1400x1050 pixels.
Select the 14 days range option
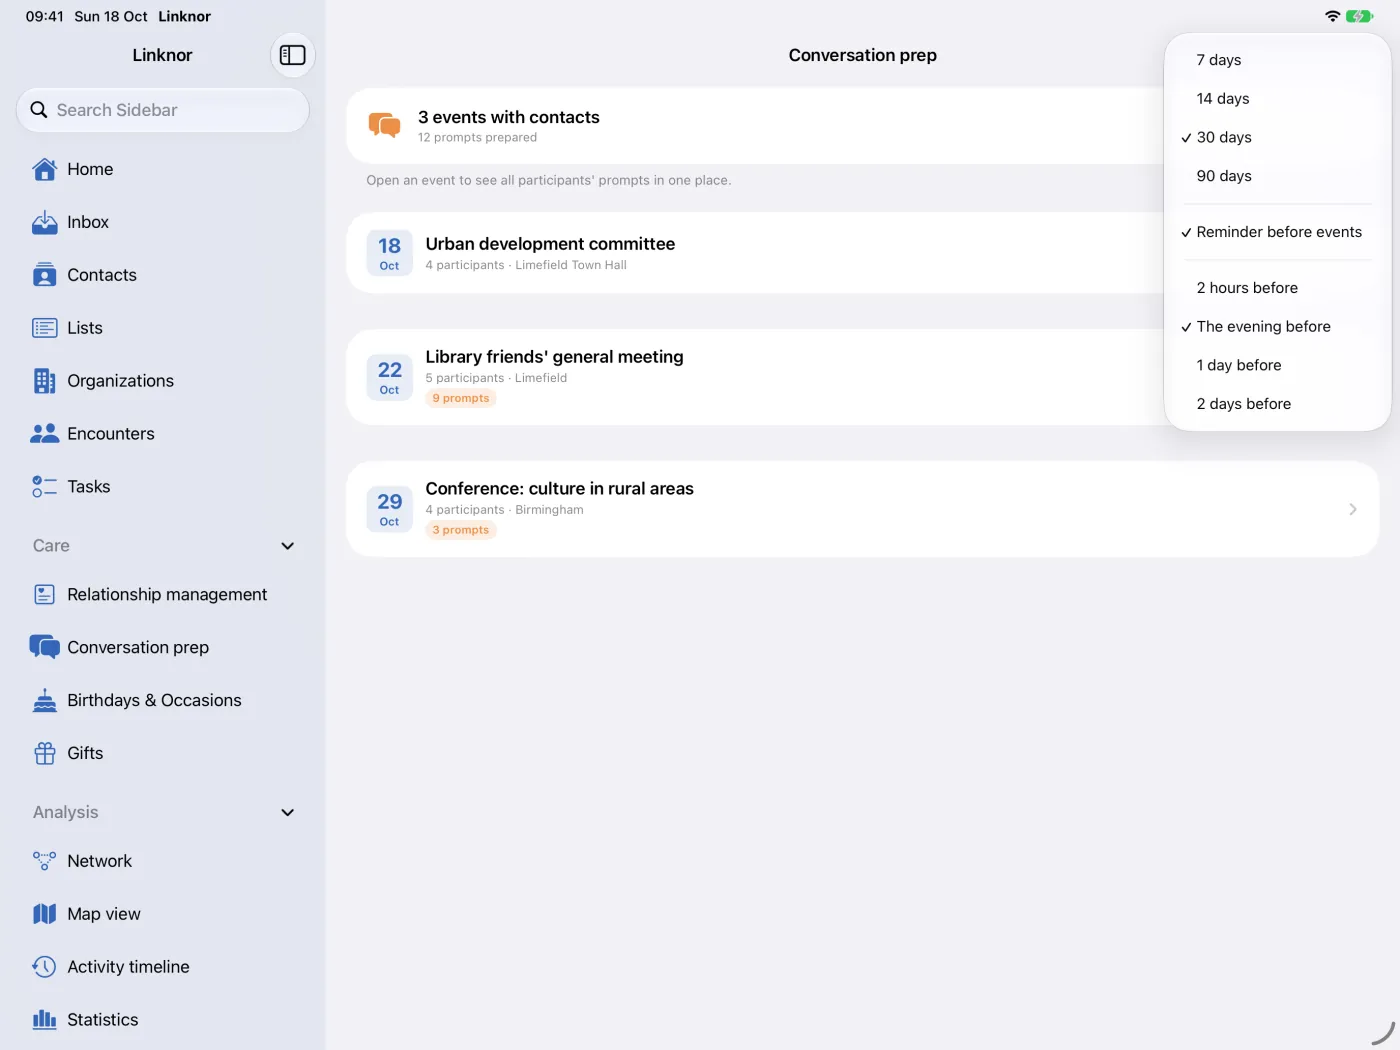click(x=1278, y=98)
